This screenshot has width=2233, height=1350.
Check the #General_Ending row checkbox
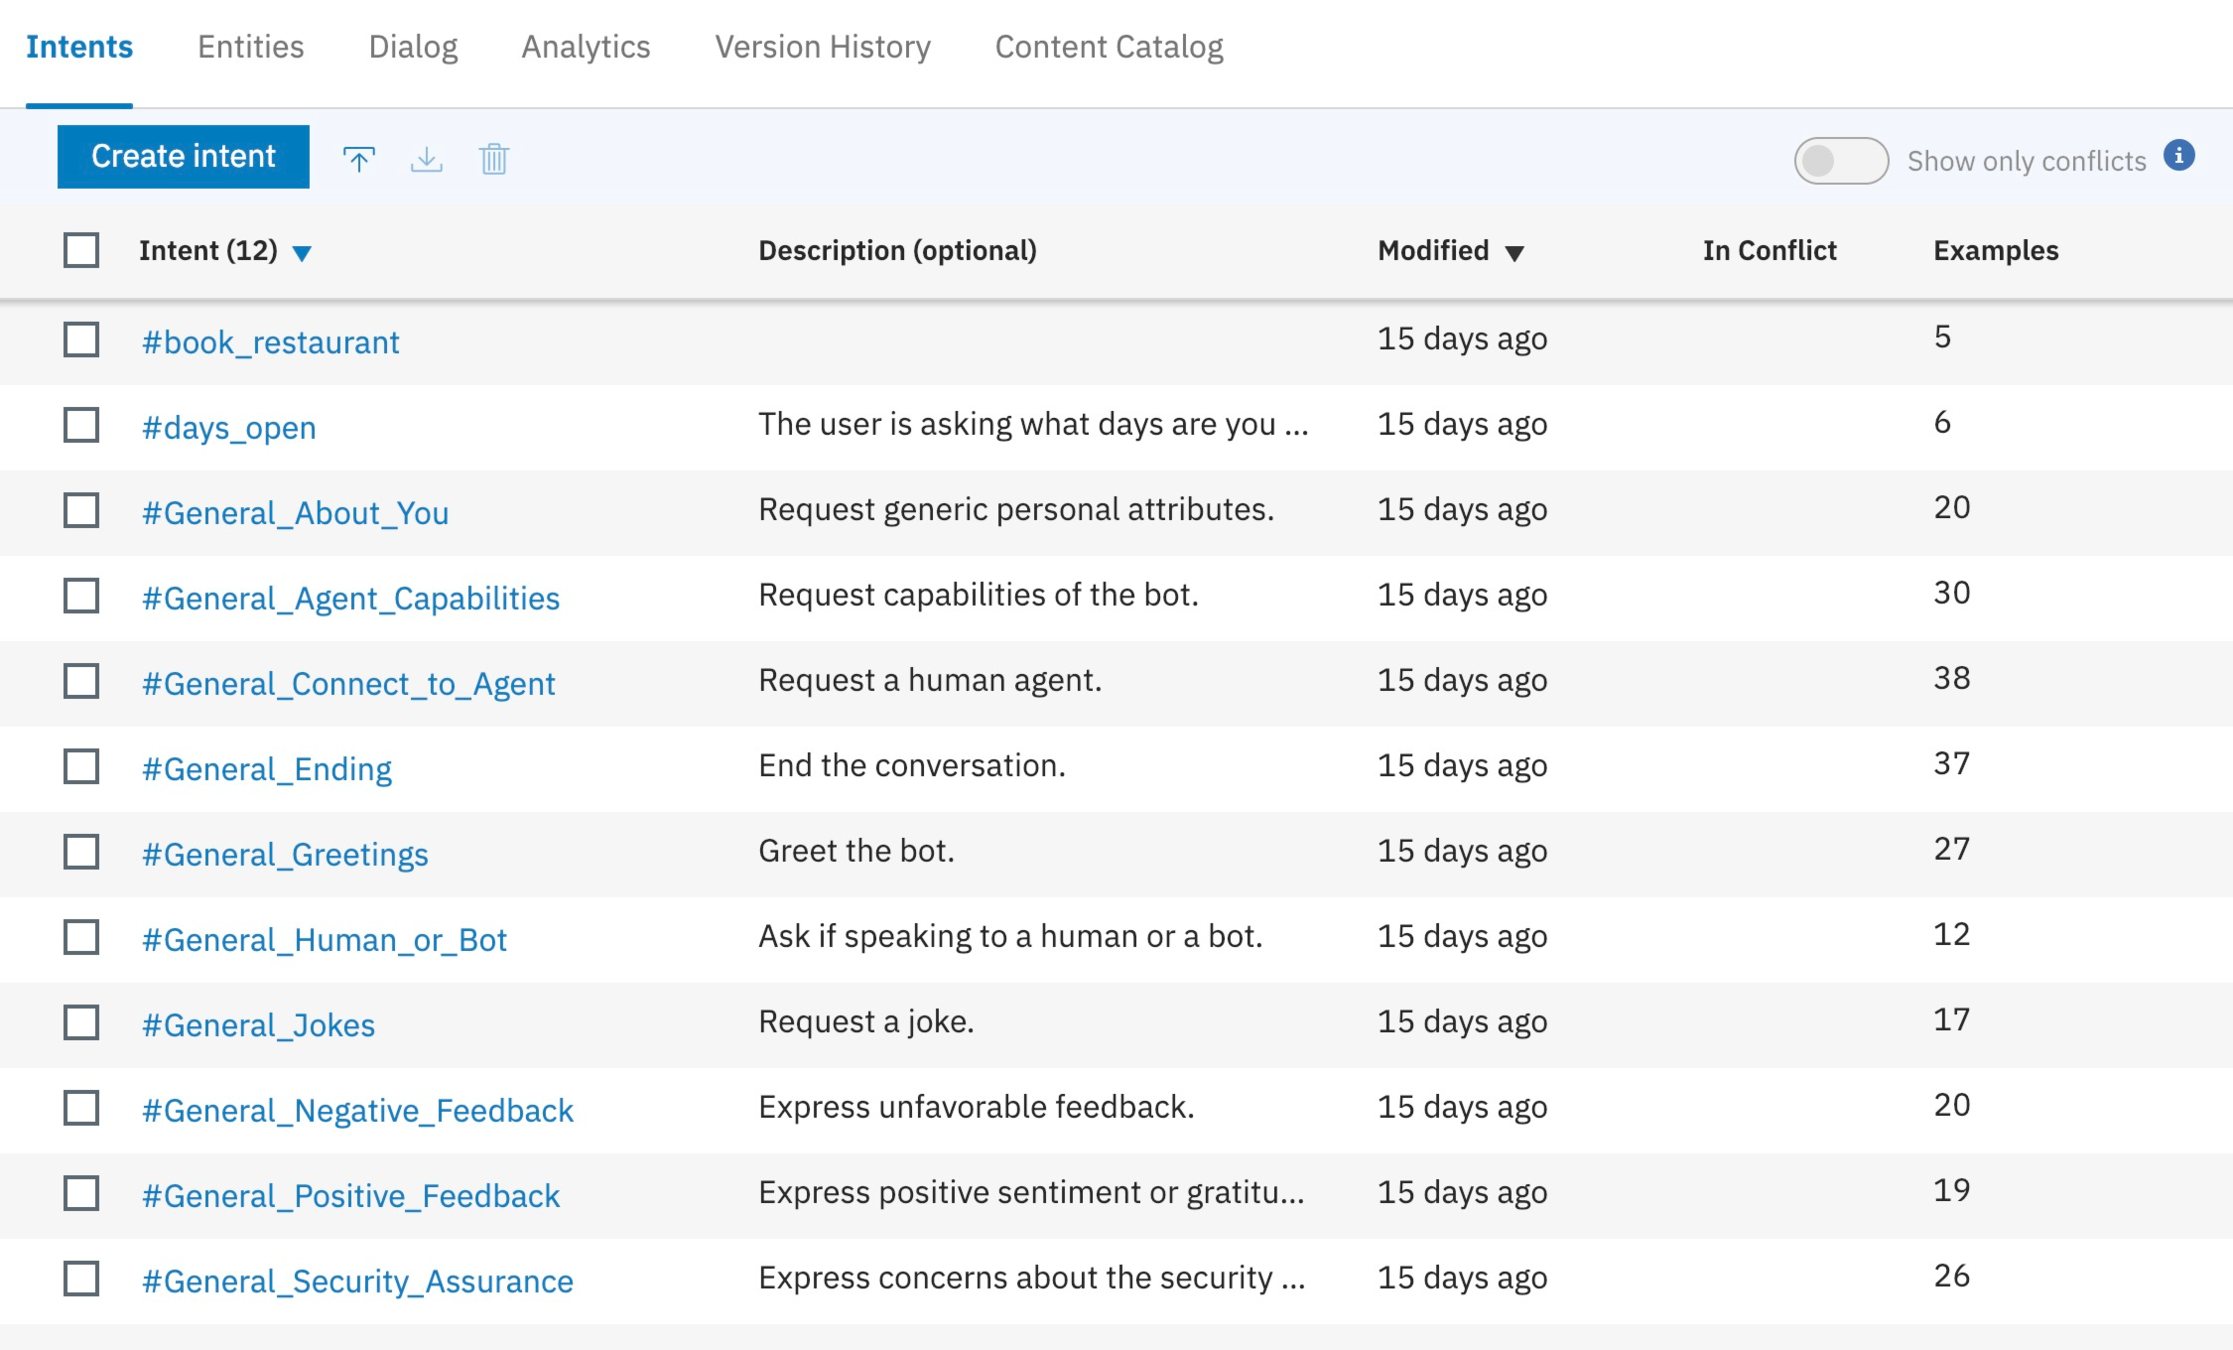click(x=81, y=767)
